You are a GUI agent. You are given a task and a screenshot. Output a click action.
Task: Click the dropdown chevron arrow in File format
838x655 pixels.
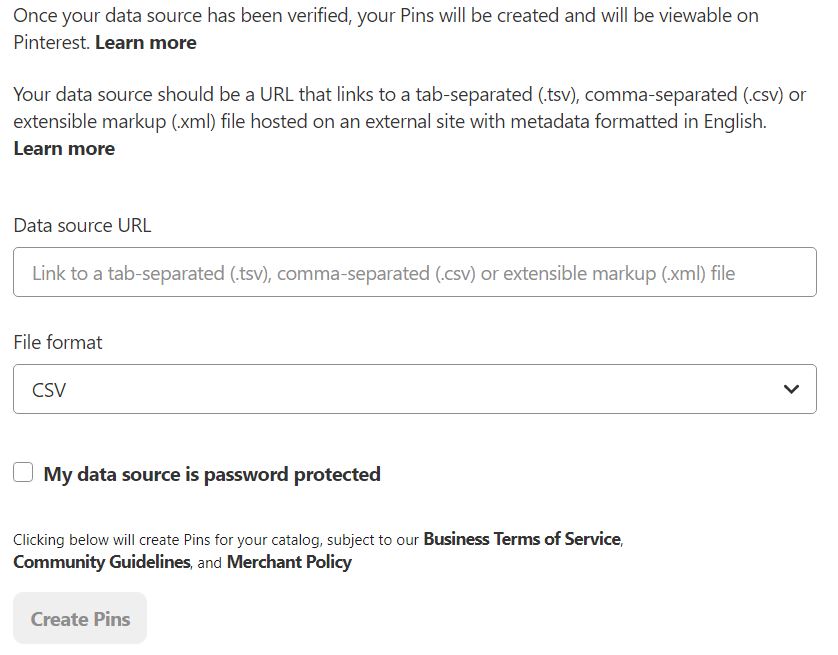point(792,389)
